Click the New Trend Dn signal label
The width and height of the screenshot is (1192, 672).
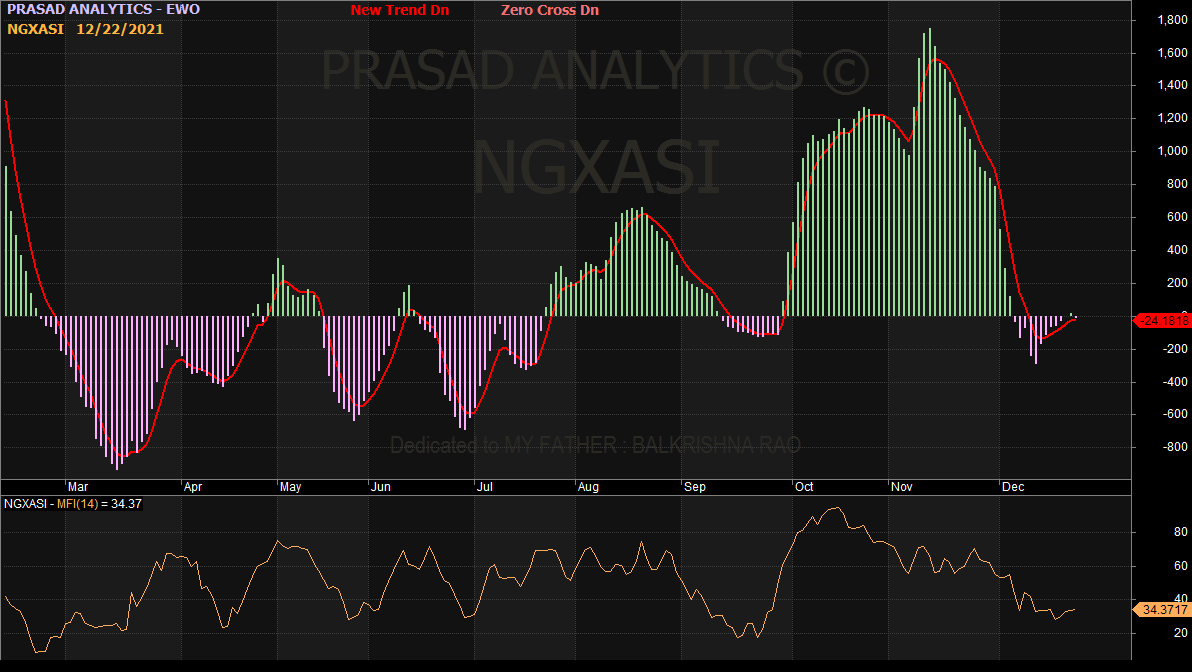[400, 11]
